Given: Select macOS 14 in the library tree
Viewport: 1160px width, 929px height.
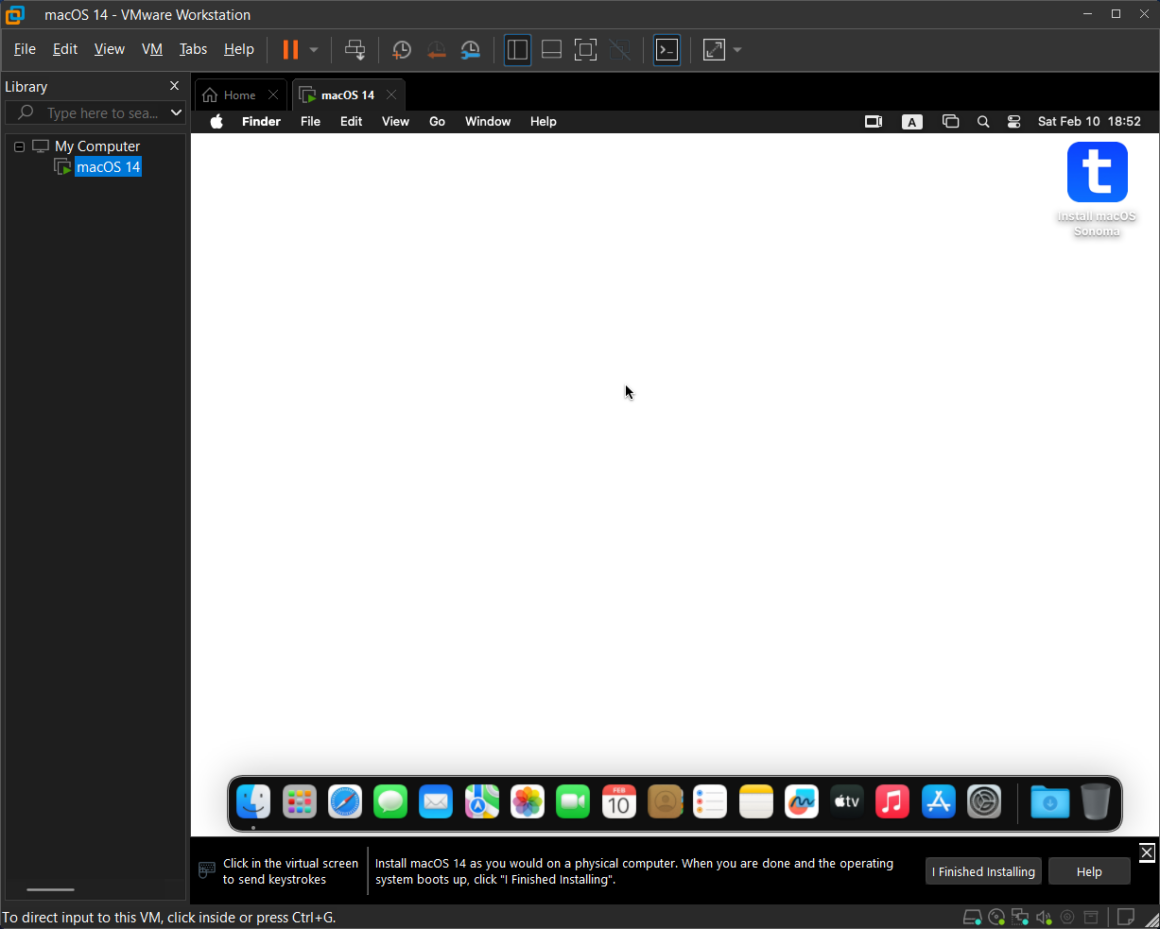Looking at the screenshot, I should pos(108,167).
